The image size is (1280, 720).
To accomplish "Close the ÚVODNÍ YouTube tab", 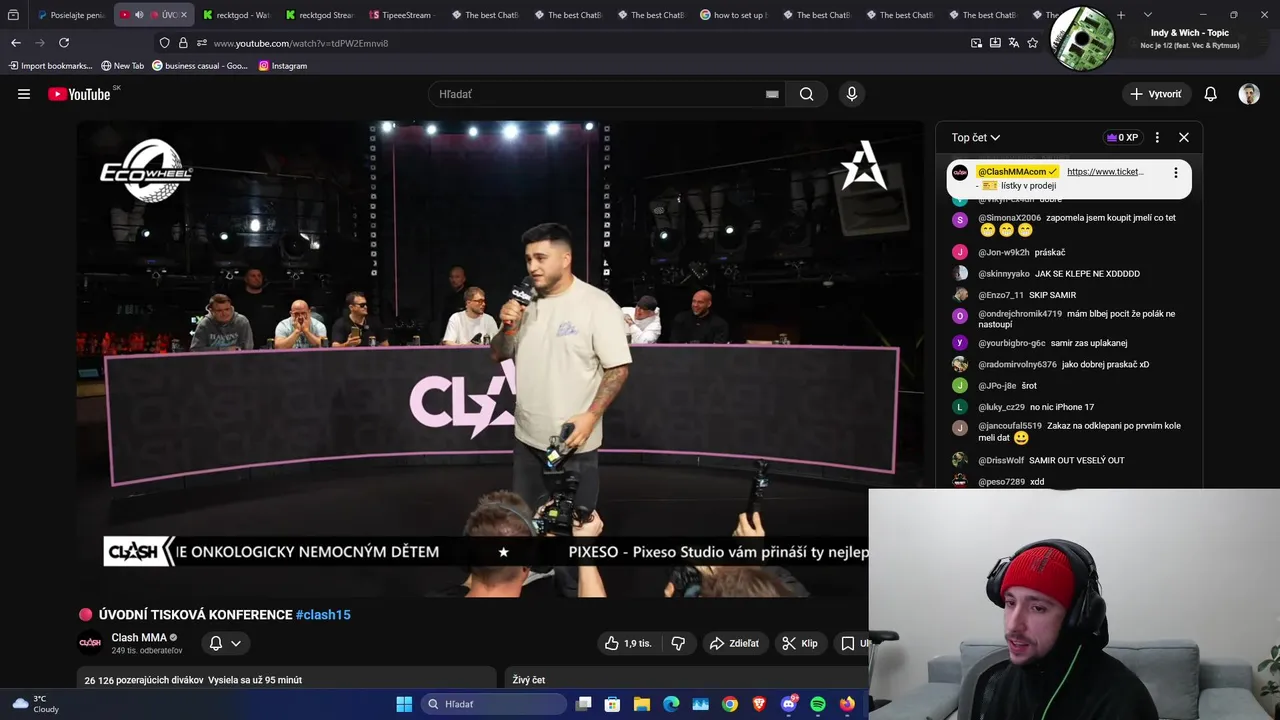I will point(183,15).
